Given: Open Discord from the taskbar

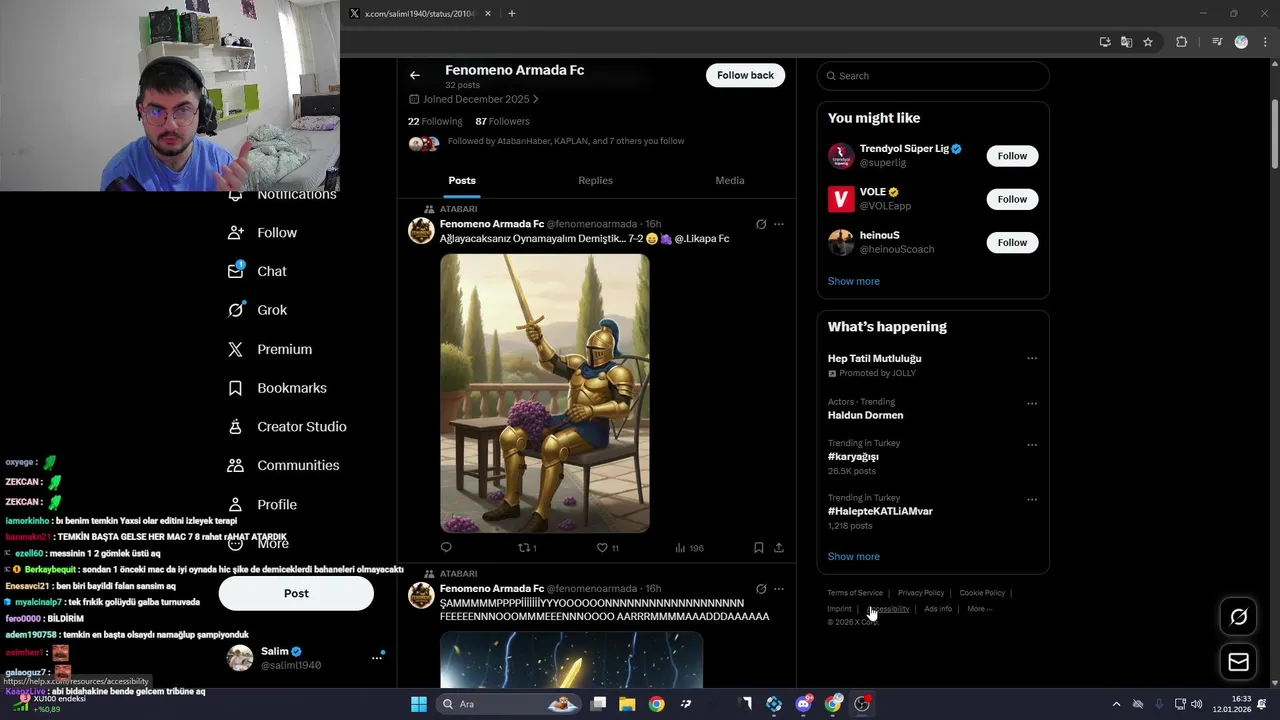Looking at the screenshot, I should pos(803,704).
